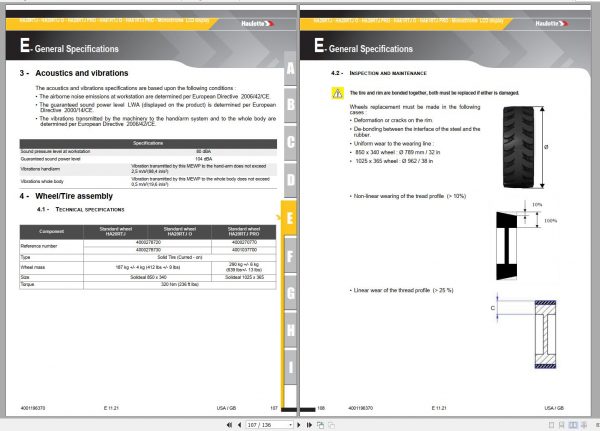Click the "Inspection and maintenance" subheading

tap(388, 73)
